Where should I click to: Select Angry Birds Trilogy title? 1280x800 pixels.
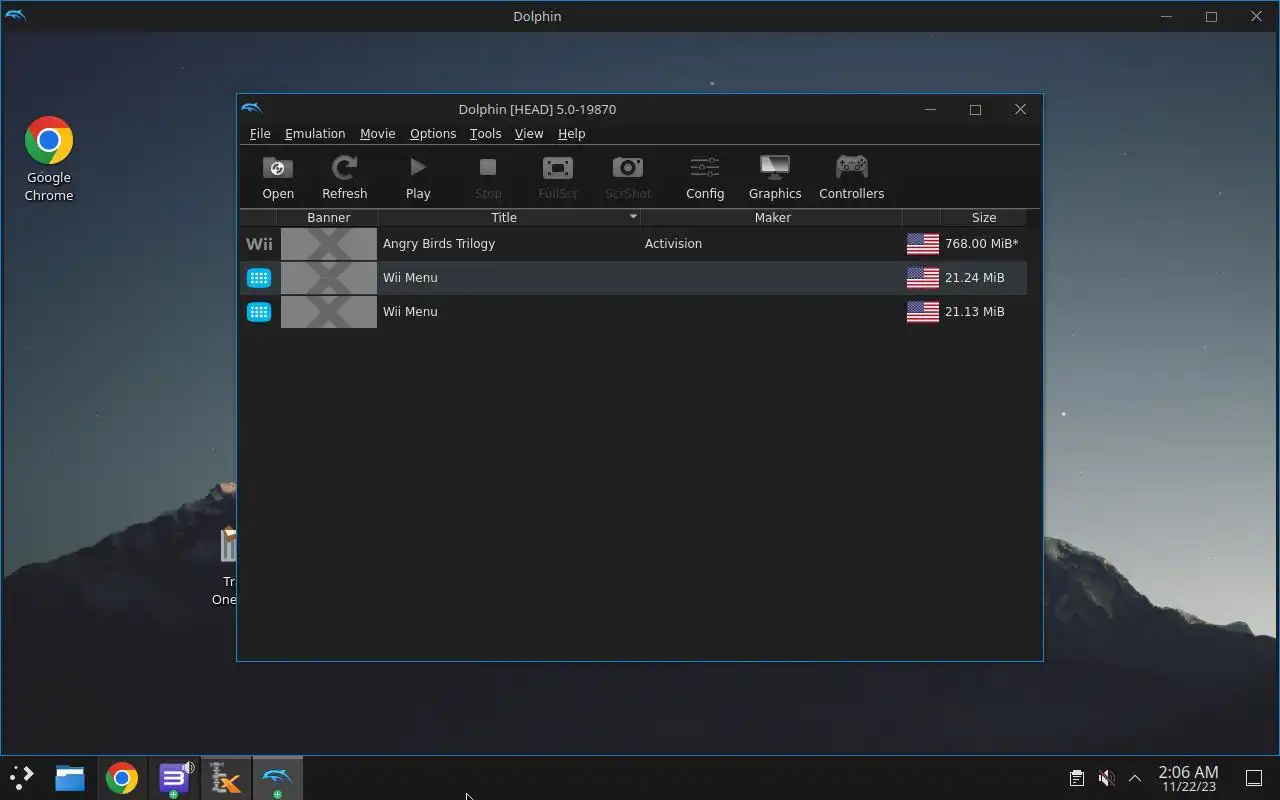click(x=439, y=244)
